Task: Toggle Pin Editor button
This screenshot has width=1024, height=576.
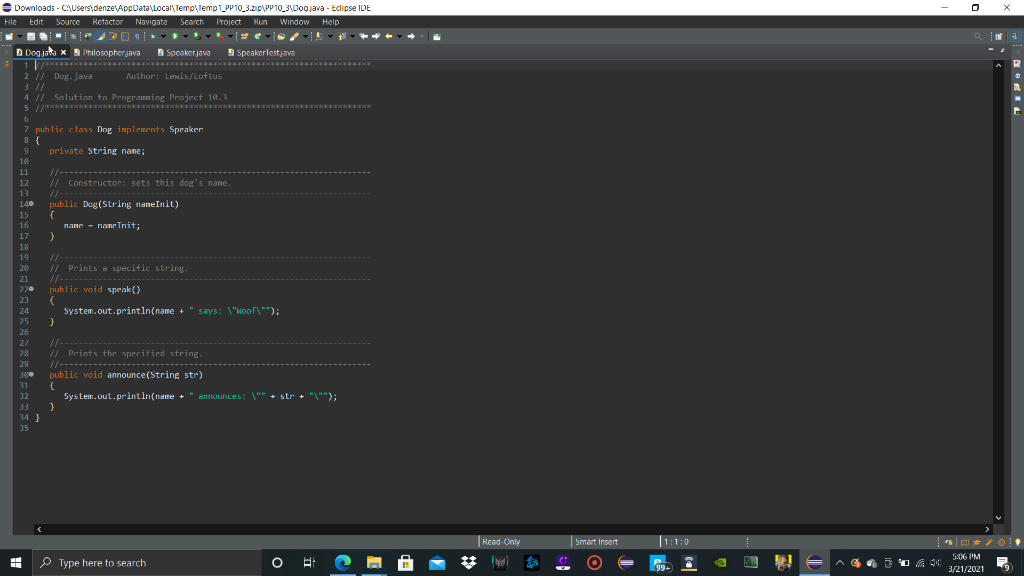Action: [436, 37]
